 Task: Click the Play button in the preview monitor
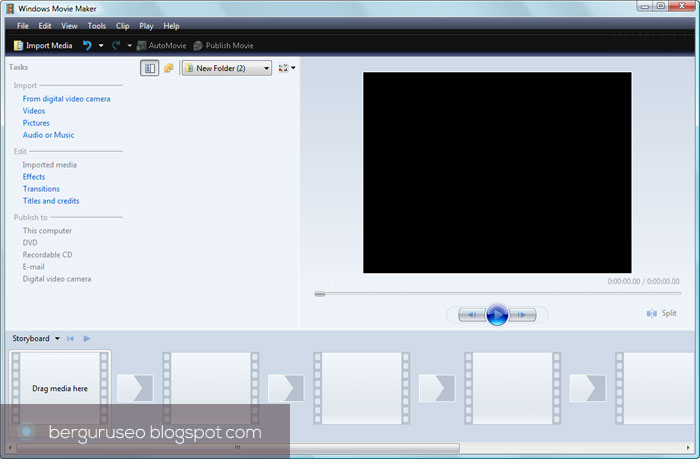[497, 315]
